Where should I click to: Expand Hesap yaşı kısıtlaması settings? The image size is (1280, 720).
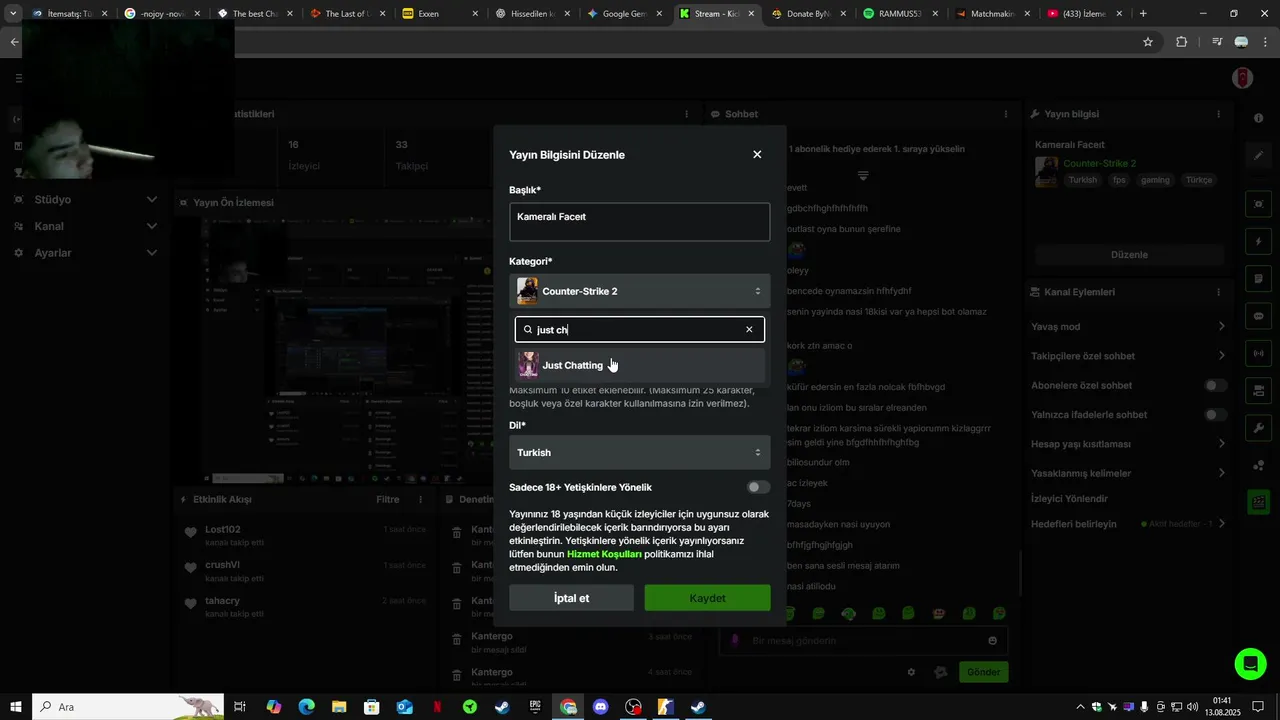(1221, 443)
